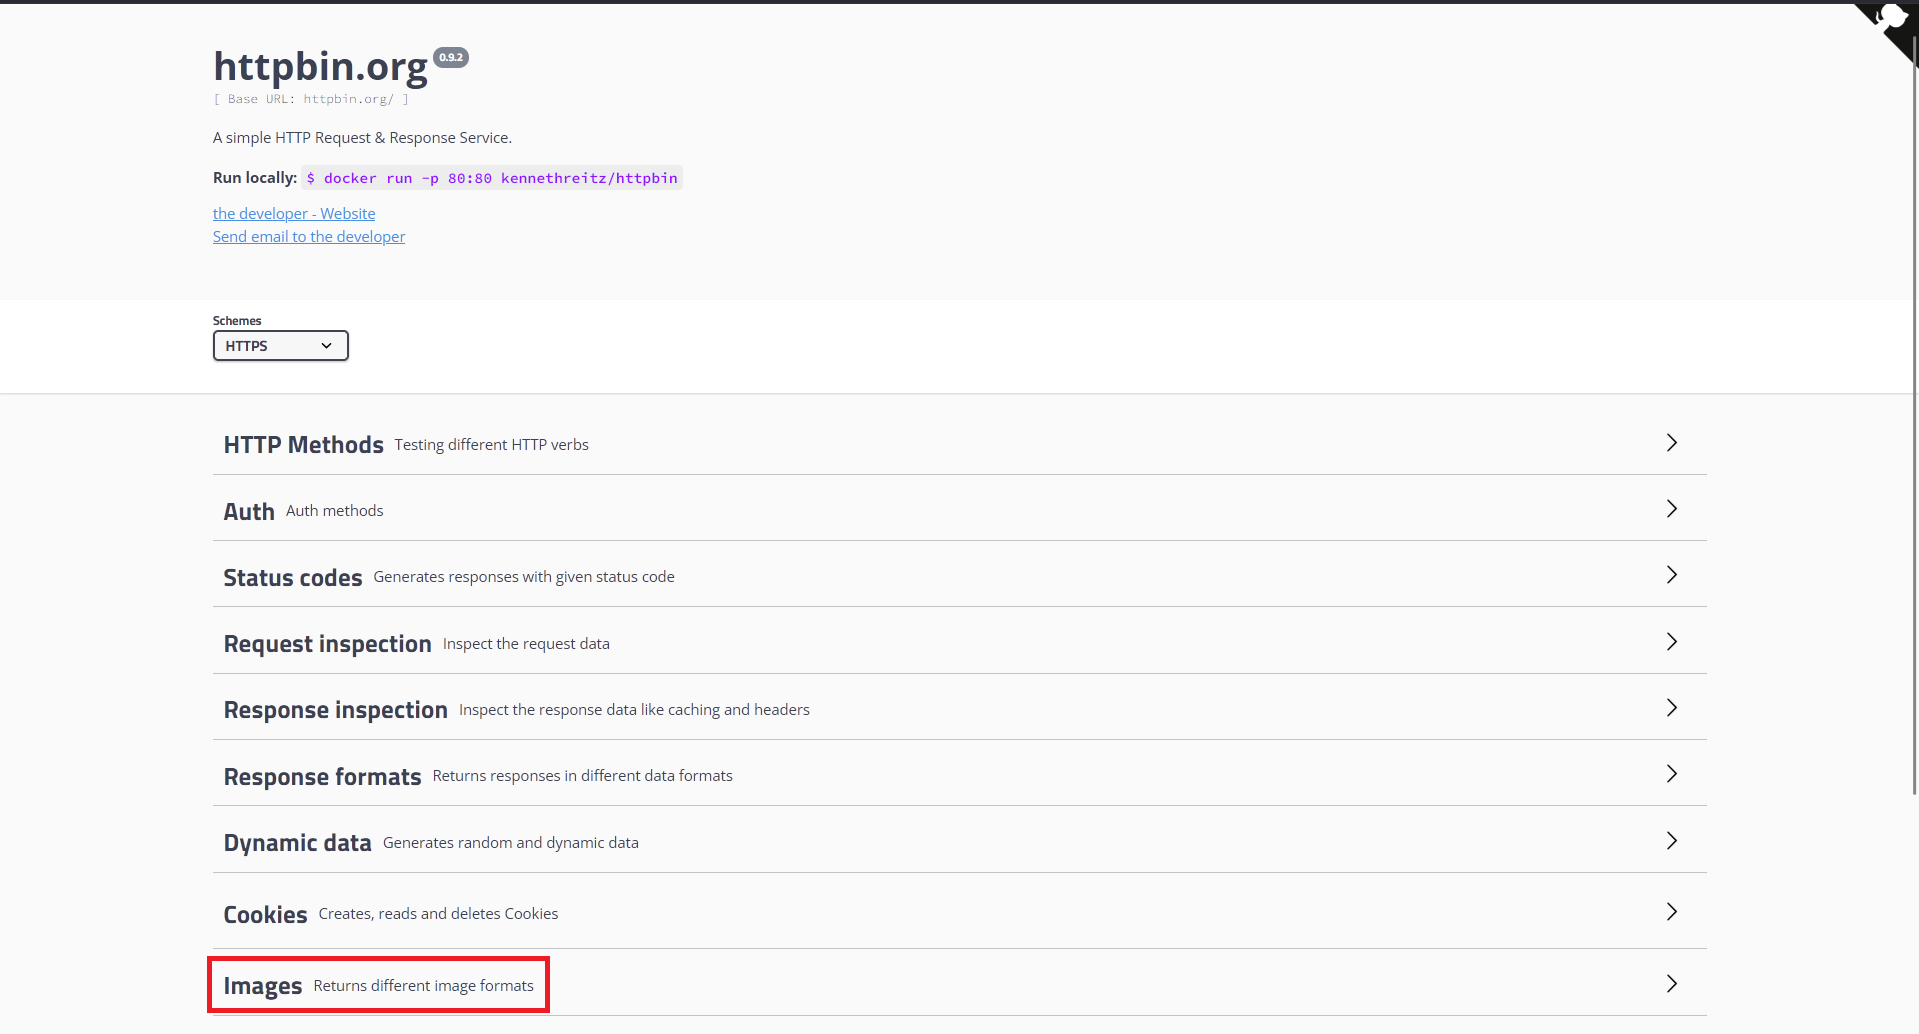Screen dimensions: 1919x1034
Task: Click the docker run command text
Action: pos(492,178)
